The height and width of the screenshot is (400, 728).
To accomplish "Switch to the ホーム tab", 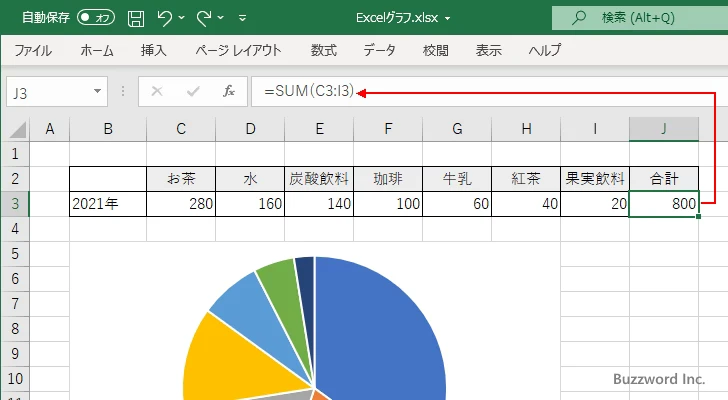I will pos(97,50).
